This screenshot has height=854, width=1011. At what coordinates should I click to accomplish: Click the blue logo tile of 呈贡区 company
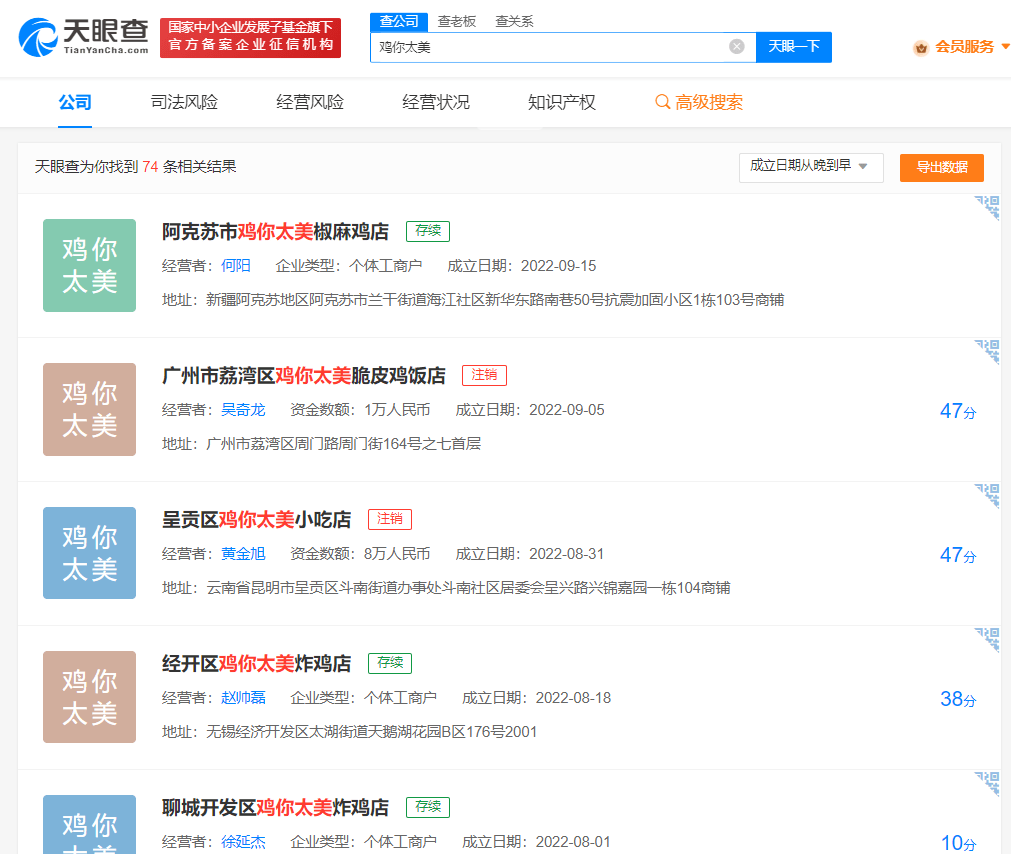pyautogui.click(x=90, y=553)
